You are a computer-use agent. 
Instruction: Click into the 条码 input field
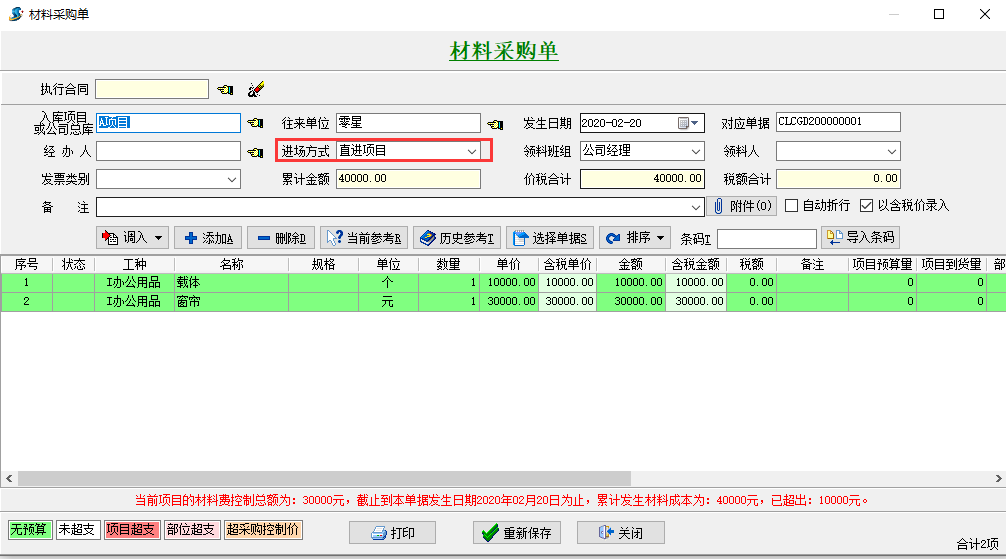click(766, 239)
